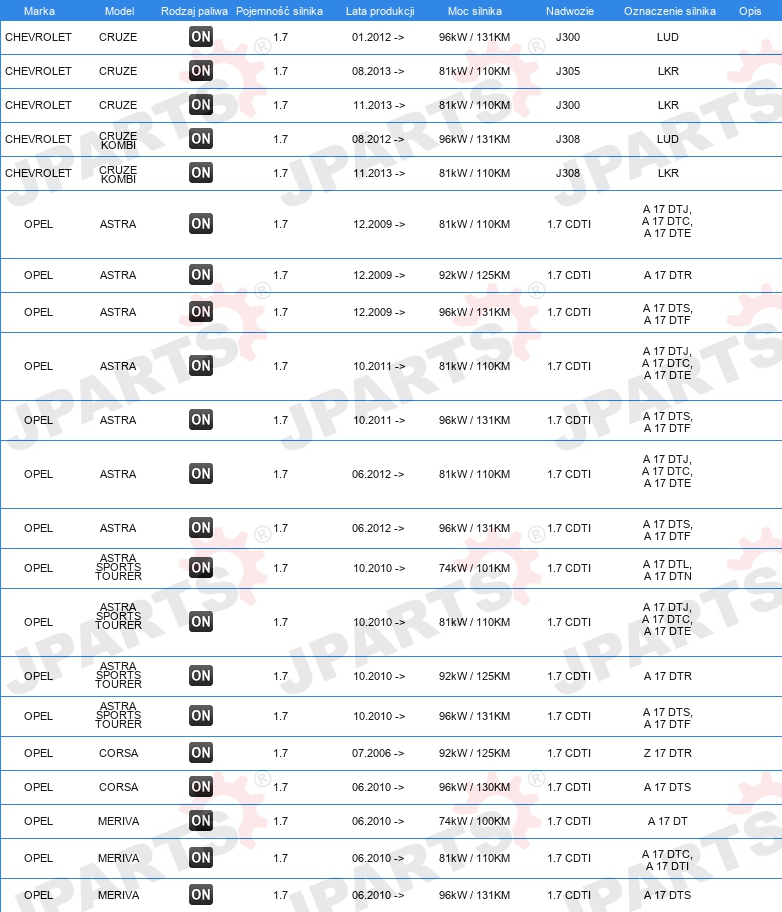Select engine code A 17 DT in Meriva row
This screenshot has width=782, height=912.
(x=668, y=821)
